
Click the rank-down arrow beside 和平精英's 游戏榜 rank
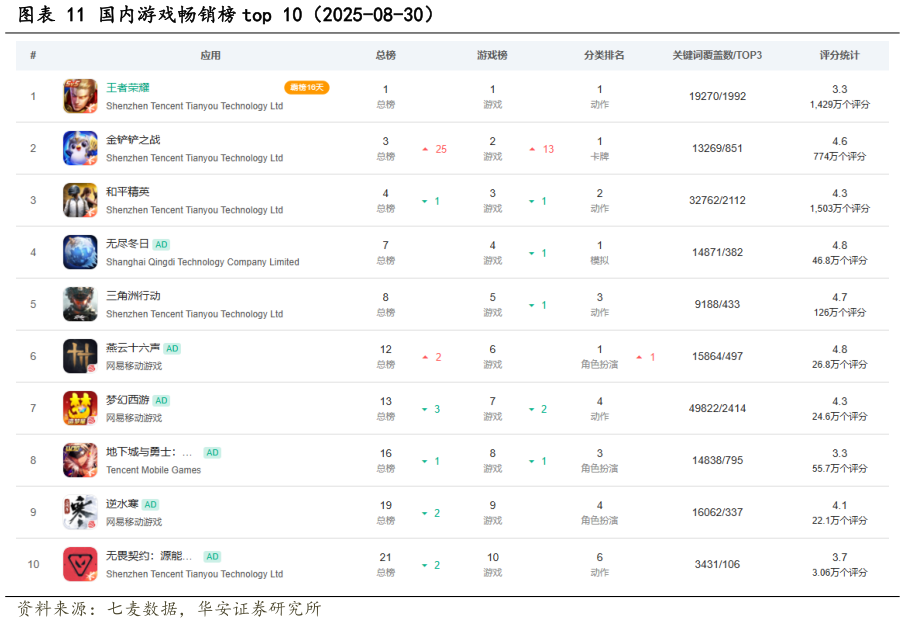(533, 200)
